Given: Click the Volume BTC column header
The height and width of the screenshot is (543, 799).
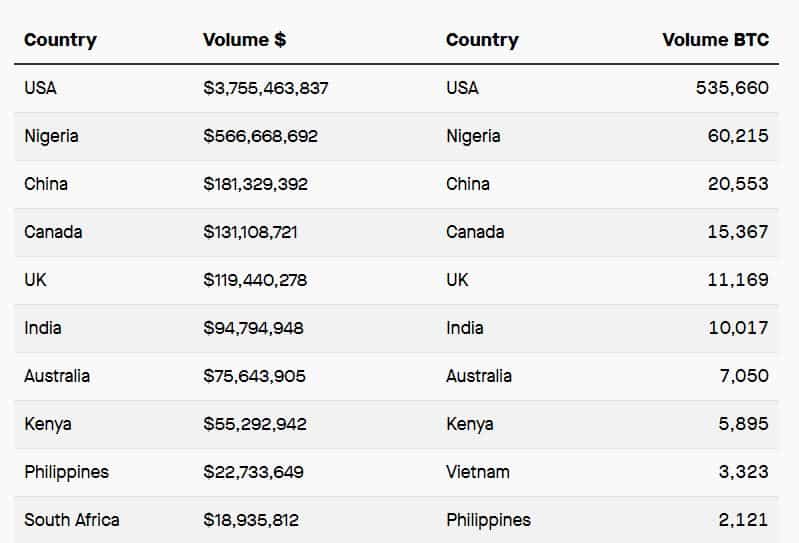Looking at the screenshot, I should pos(715,40).
